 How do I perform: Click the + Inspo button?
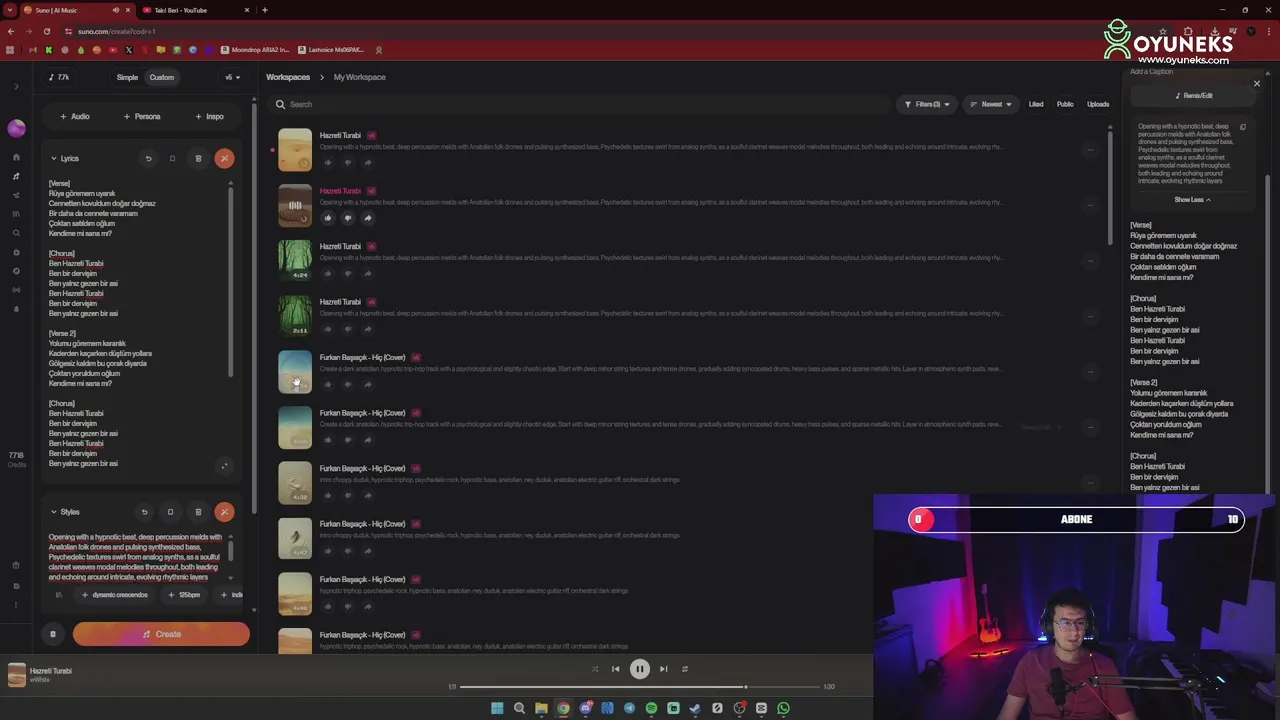[x=210, y=116]
